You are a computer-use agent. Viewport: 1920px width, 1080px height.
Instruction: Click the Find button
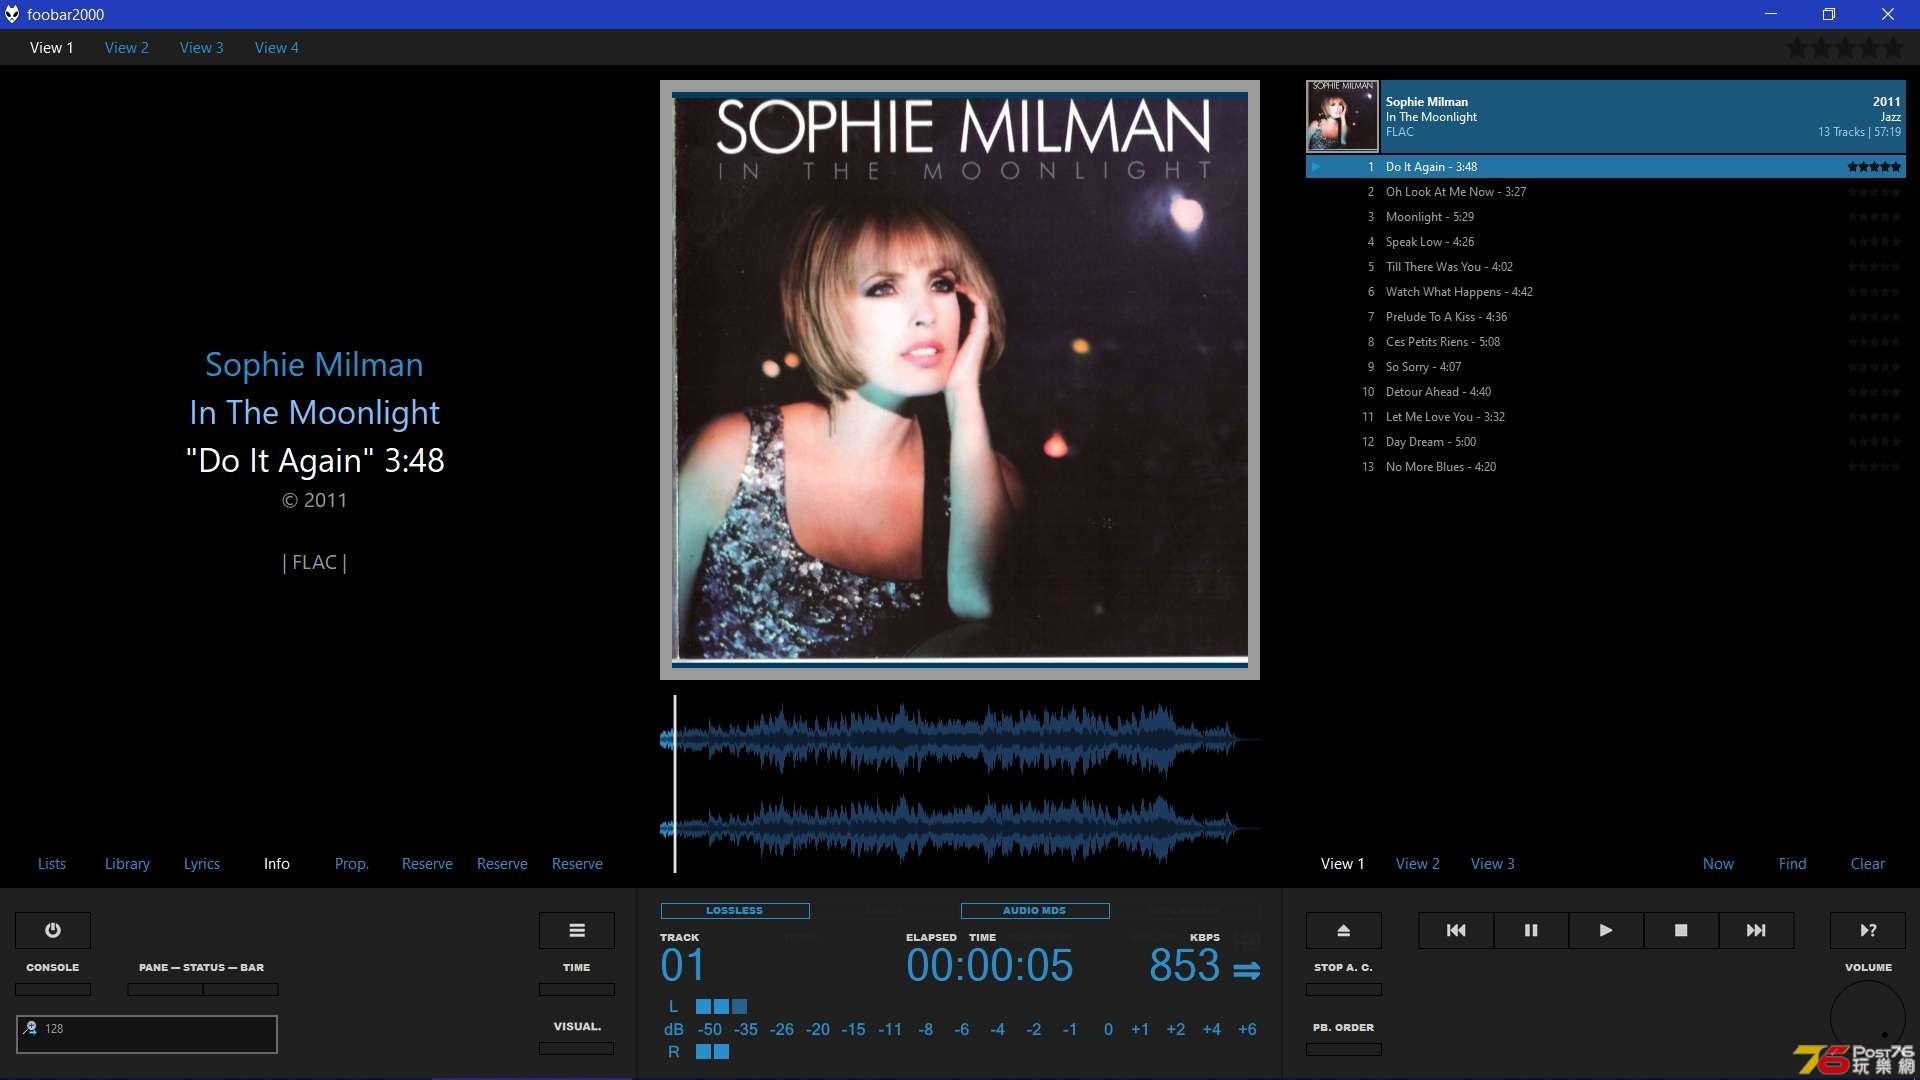point(1793,863)
